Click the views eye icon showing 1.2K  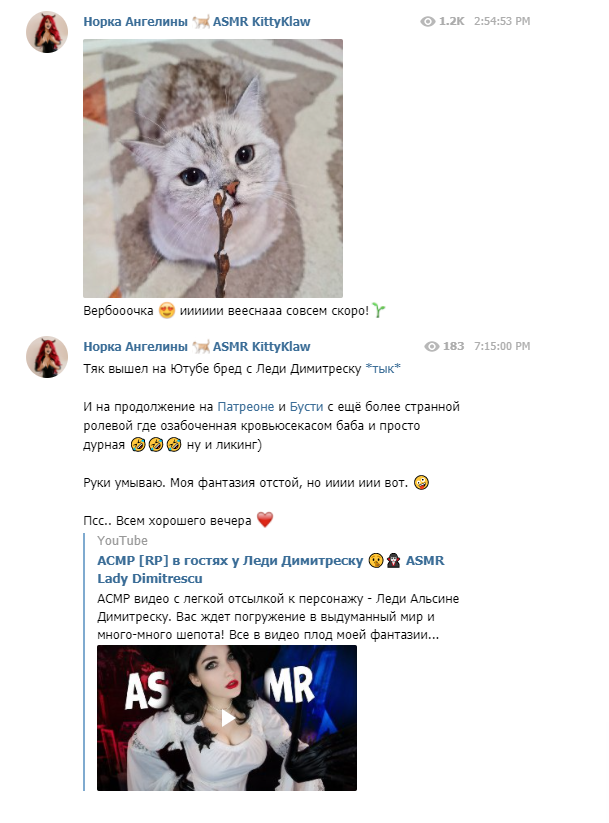point(428,22)
